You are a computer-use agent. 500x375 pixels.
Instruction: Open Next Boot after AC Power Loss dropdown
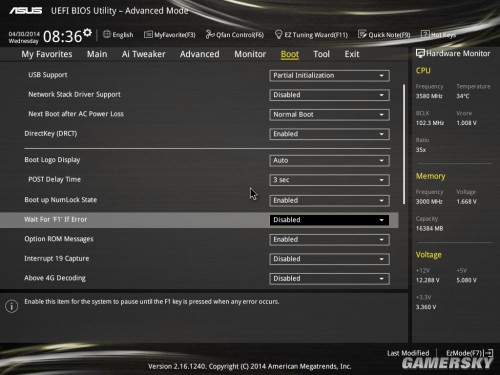point(329,115)
